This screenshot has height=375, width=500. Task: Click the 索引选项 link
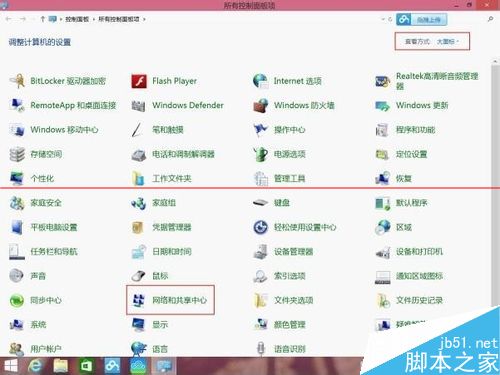click(289, 276)
